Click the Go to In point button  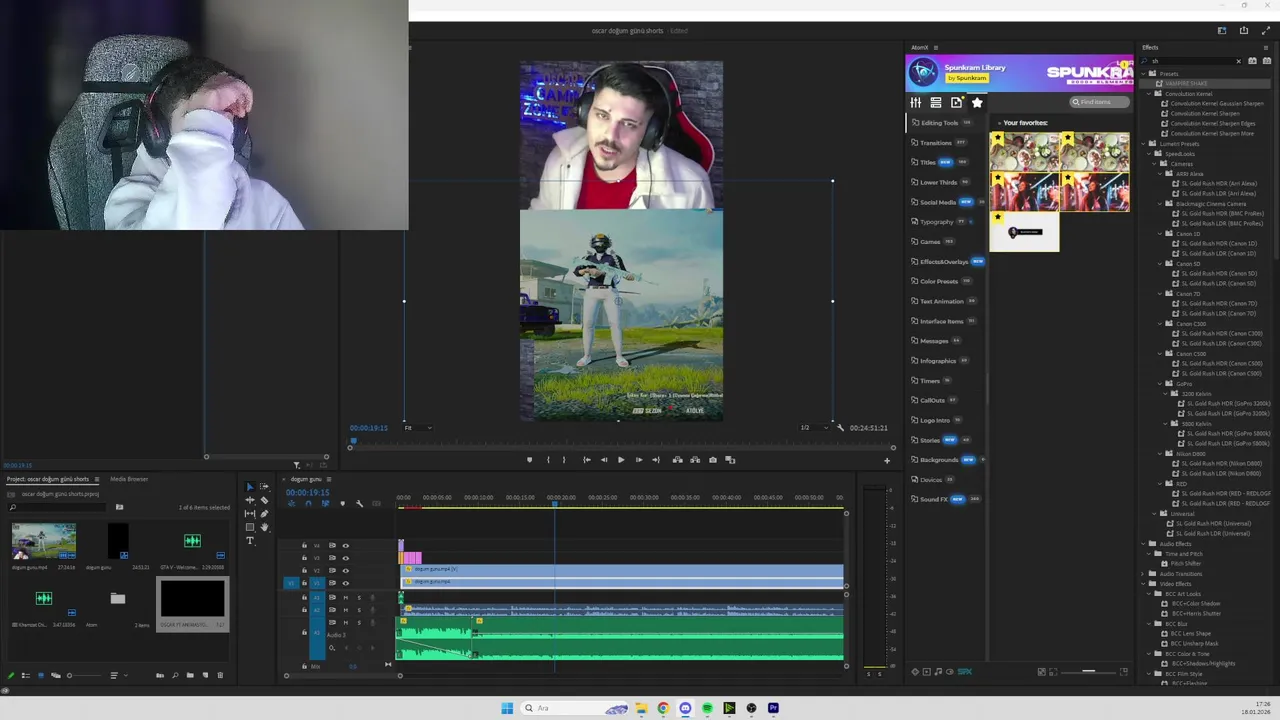[x=587, y=460]
